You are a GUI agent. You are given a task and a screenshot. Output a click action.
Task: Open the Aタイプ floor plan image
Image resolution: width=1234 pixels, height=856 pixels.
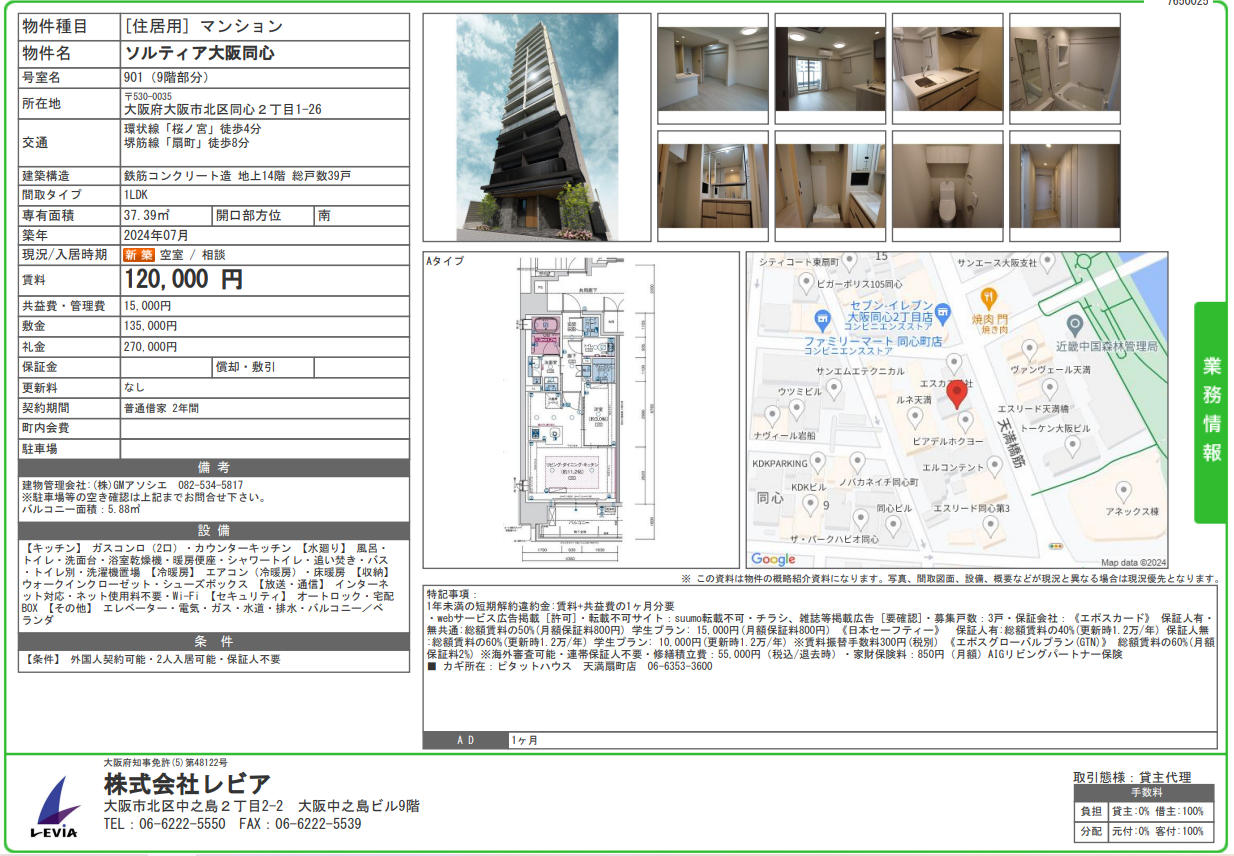(582, 410)
